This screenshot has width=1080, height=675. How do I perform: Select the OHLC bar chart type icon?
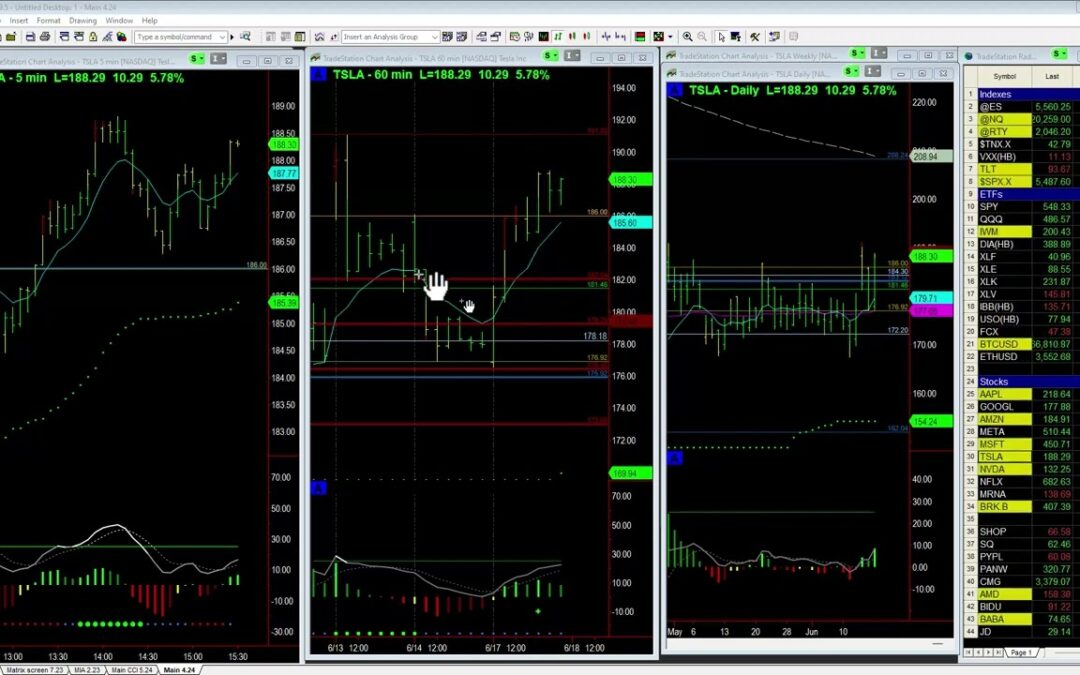click(x=558, y=37)
